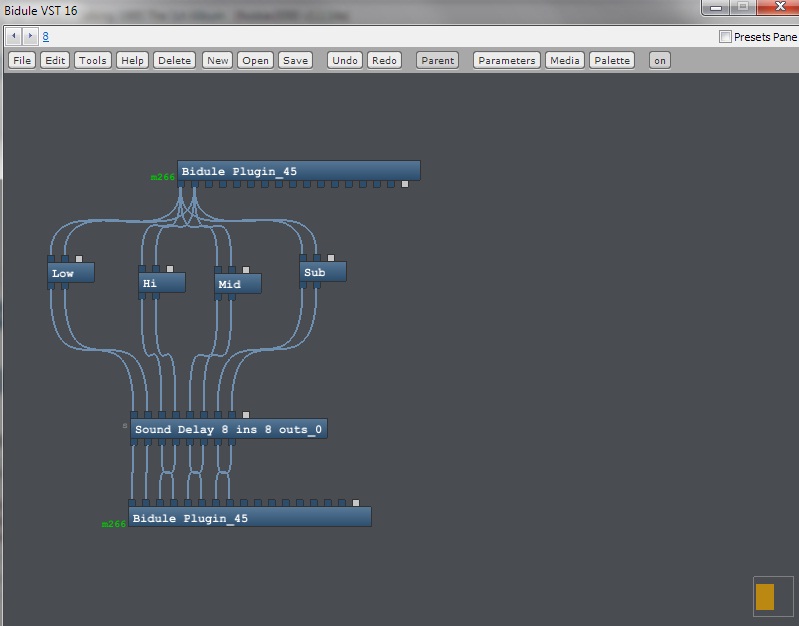Click the forward navigation arrow

click(x=30, y=36)
